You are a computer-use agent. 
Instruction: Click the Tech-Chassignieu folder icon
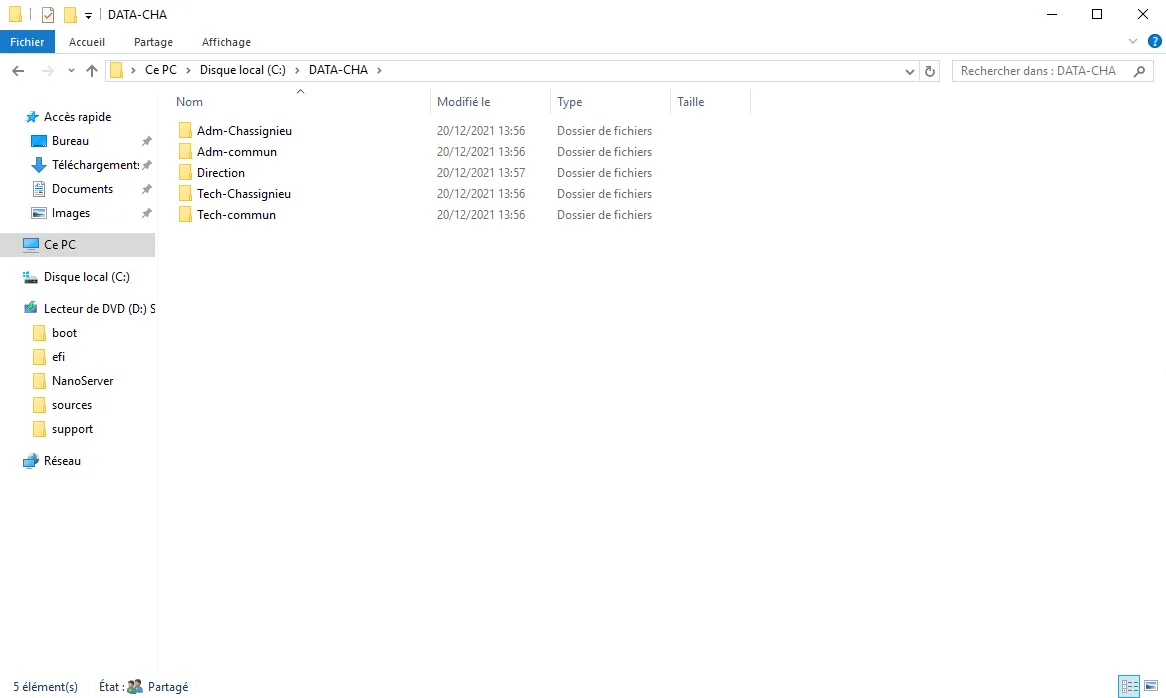pyautogui.click(x=185, y=194)
